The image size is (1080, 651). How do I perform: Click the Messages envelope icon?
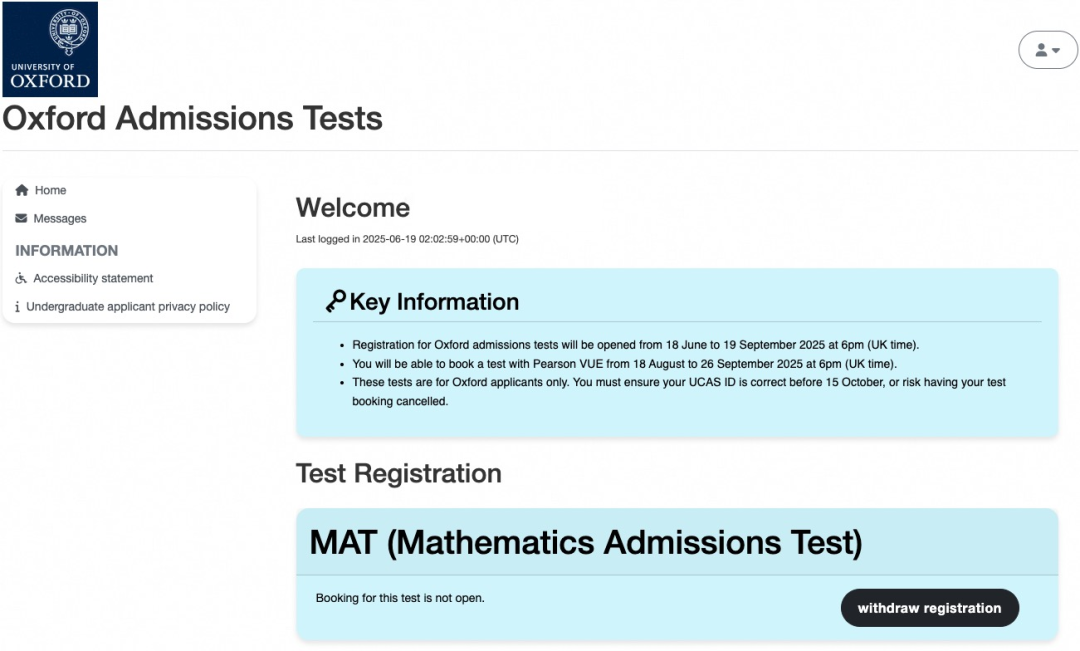pyautogui.click(x=21, y=218)
